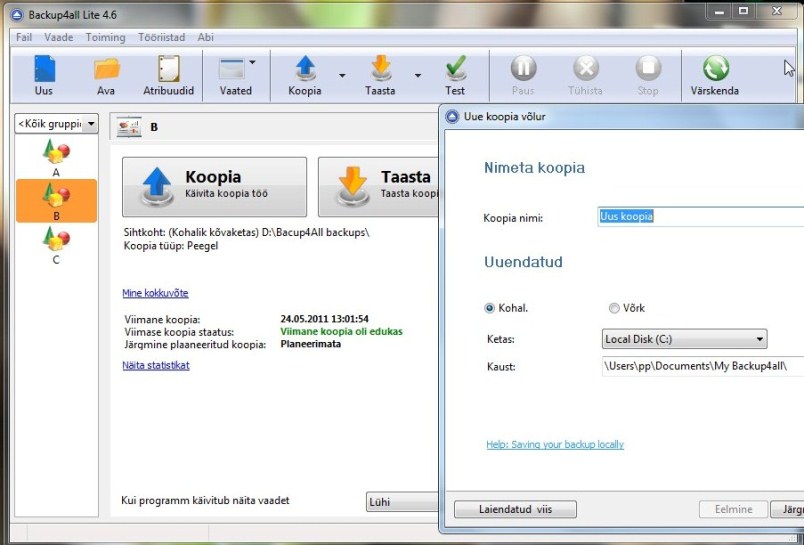Click the Uuendatud heading in wizard

[x=523, y=262]
